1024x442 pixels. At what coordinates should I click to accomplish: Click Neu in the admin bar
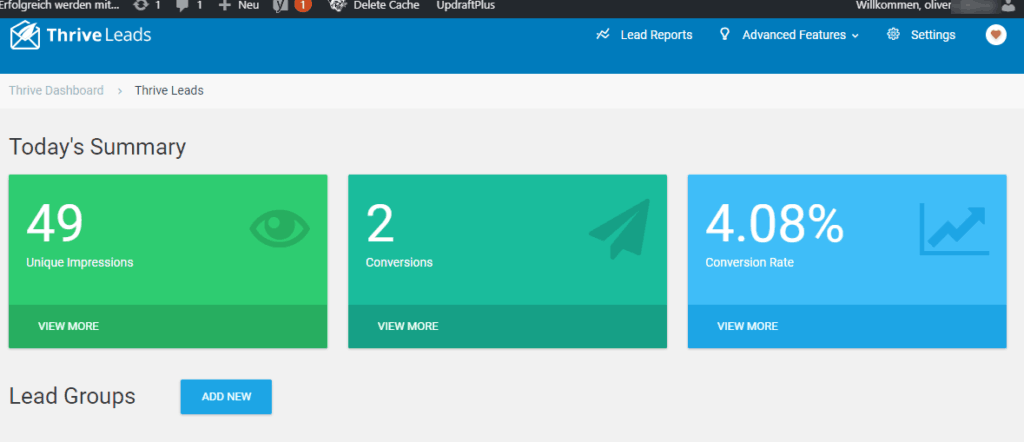click(x=248, y=5)
